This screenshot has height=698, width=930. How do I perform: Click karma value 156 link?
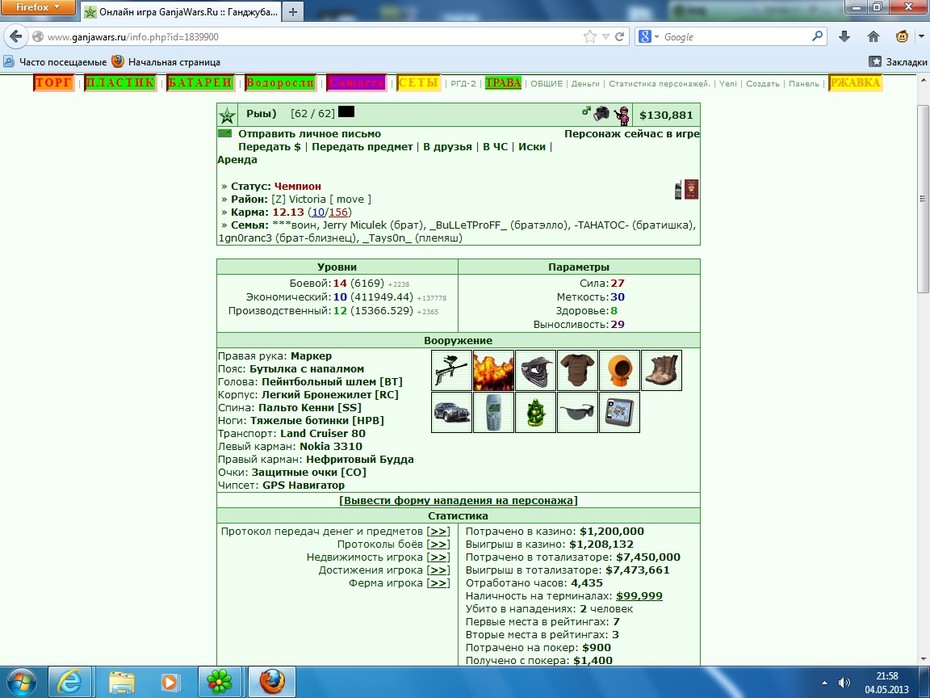pyautogui.click(x=338, y=212)
